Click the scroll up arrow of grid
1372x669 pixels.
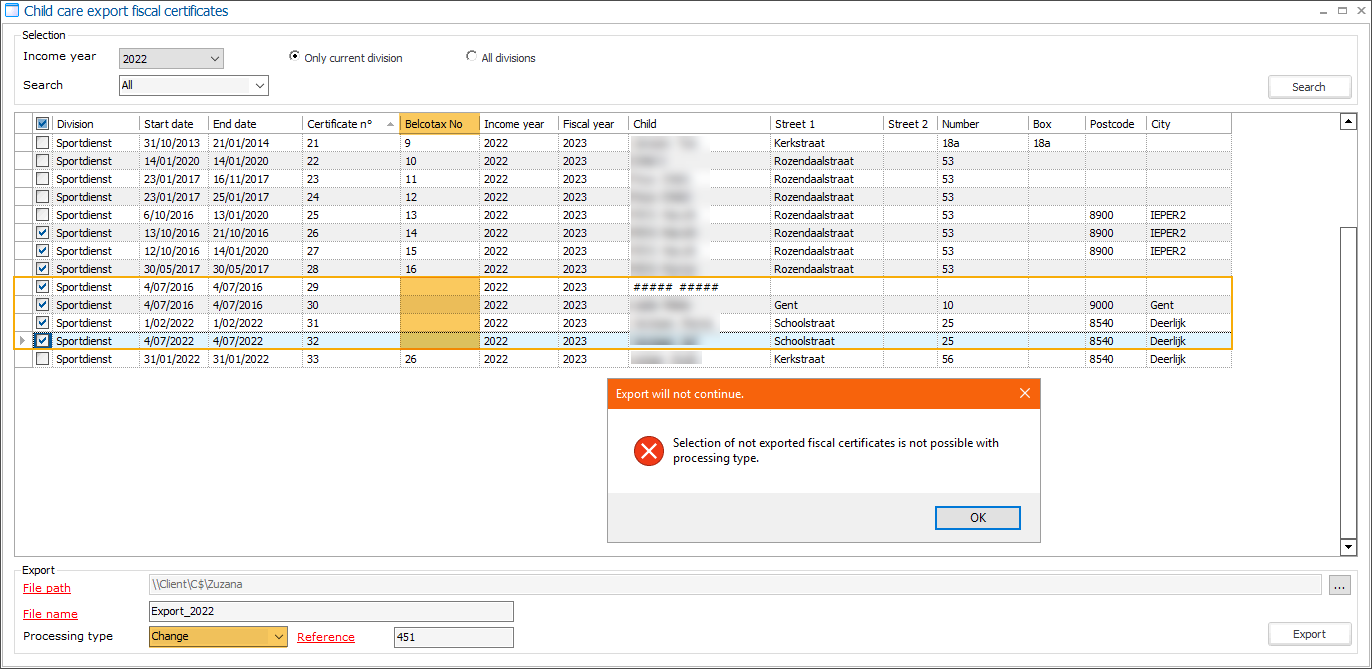click(1348, 122)
